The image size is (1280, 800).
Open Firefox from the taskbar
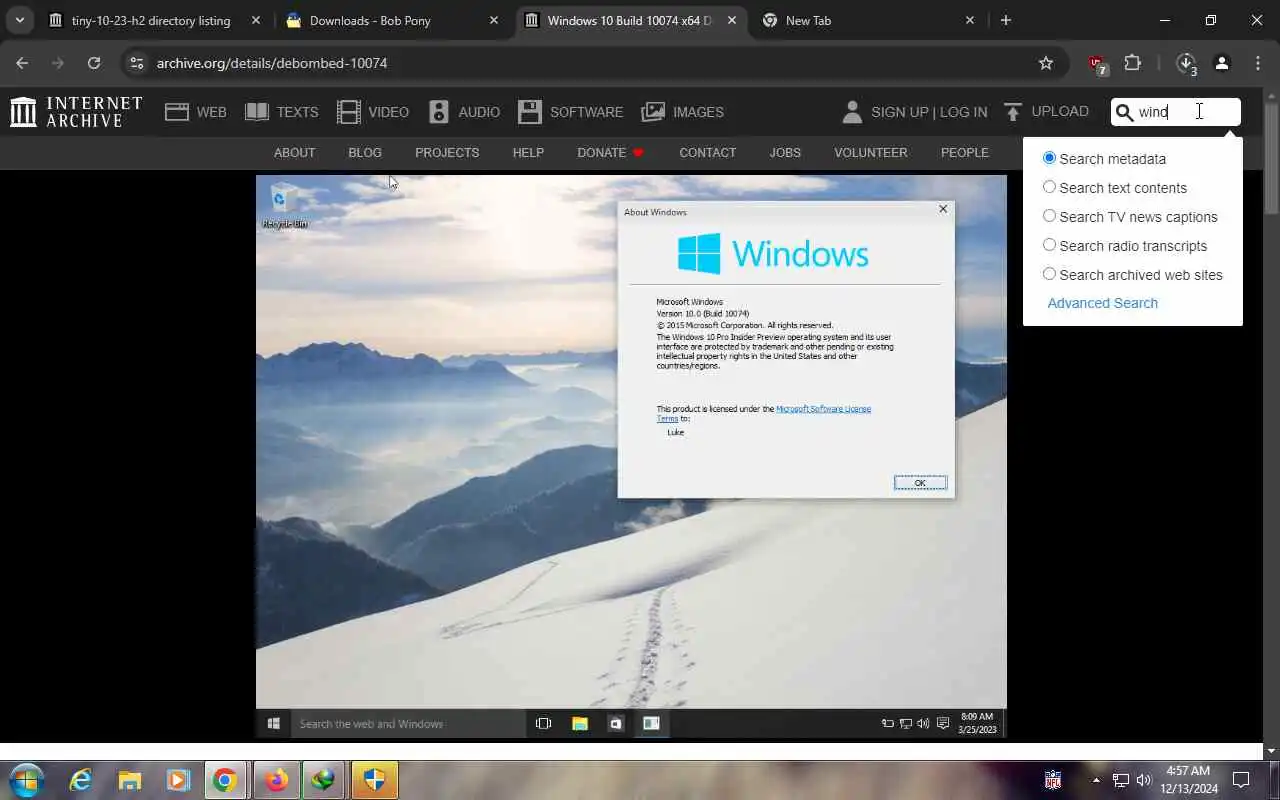coord(276,780)
